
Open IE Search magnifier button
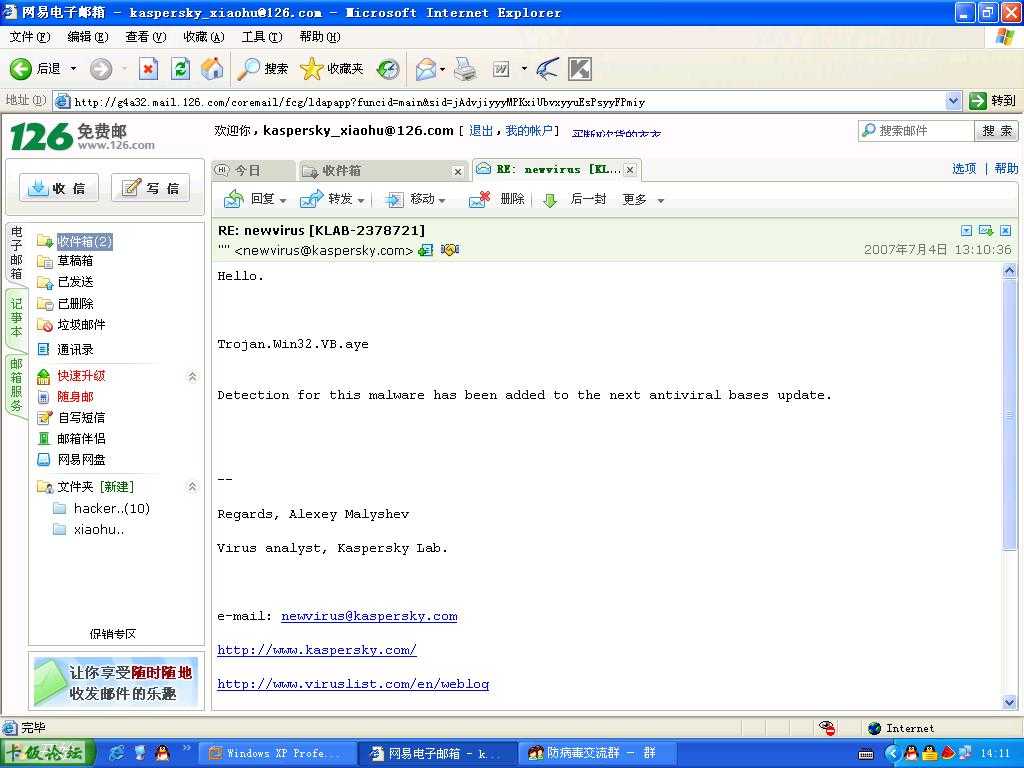pos(263,69)
